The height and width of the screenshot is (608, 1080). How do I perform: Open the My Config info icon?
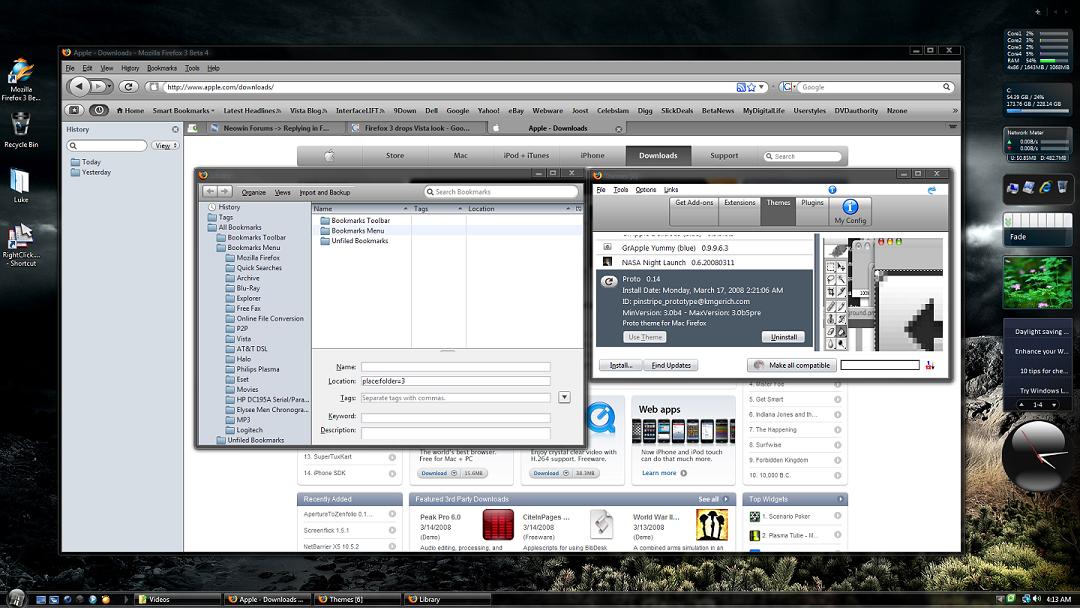[x=850, y=206]
